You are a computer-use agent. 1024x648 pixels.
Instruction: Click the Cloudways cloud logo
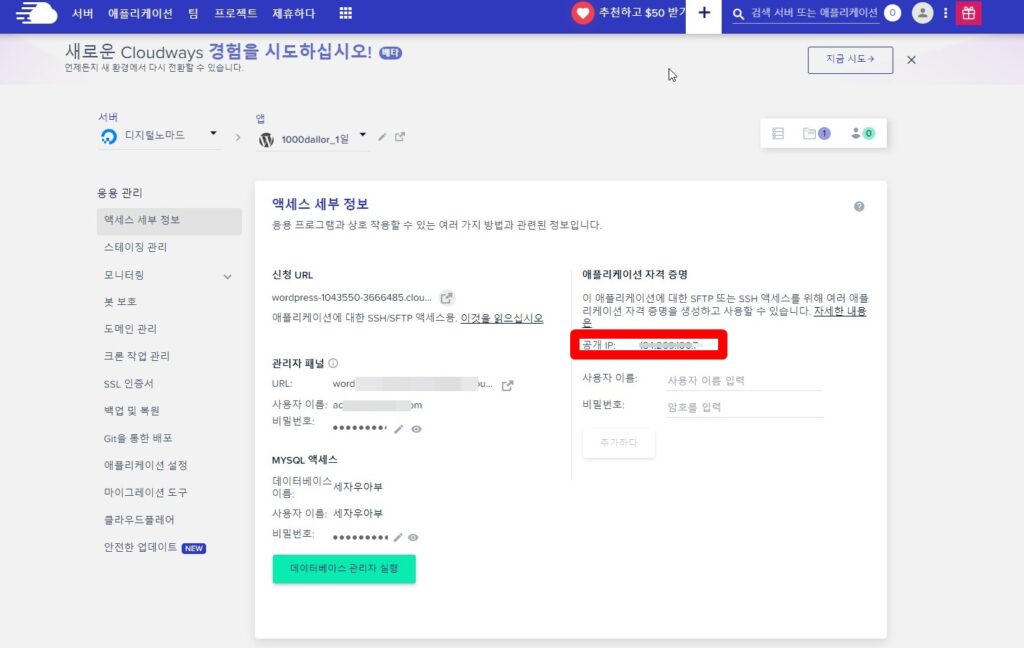[x=36, y=13]
